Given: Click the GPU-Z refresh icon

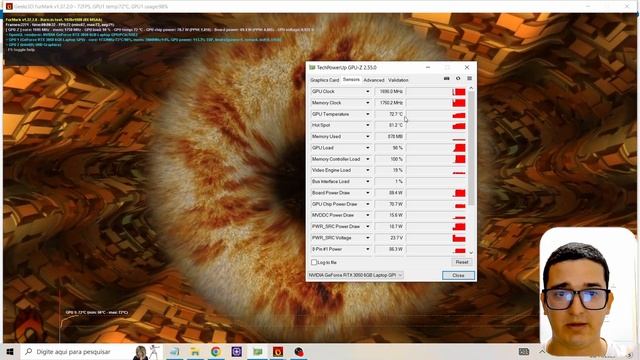Looking at the screenshot, I should point(458,78).
